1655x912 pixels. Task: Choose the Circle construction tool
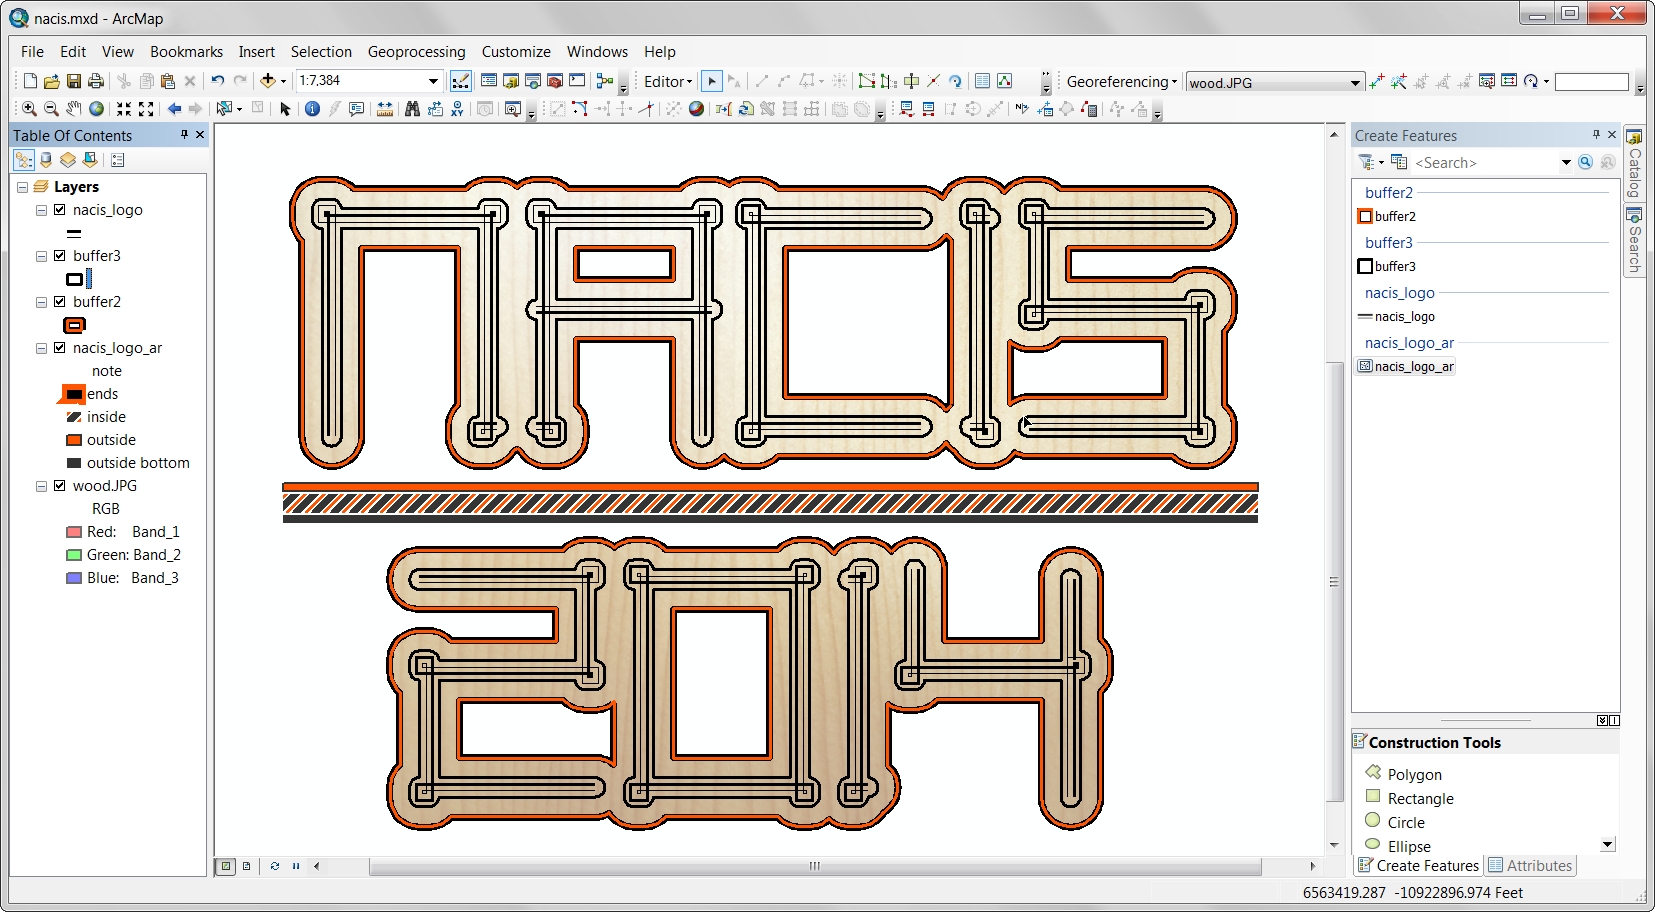point(1395,822)
